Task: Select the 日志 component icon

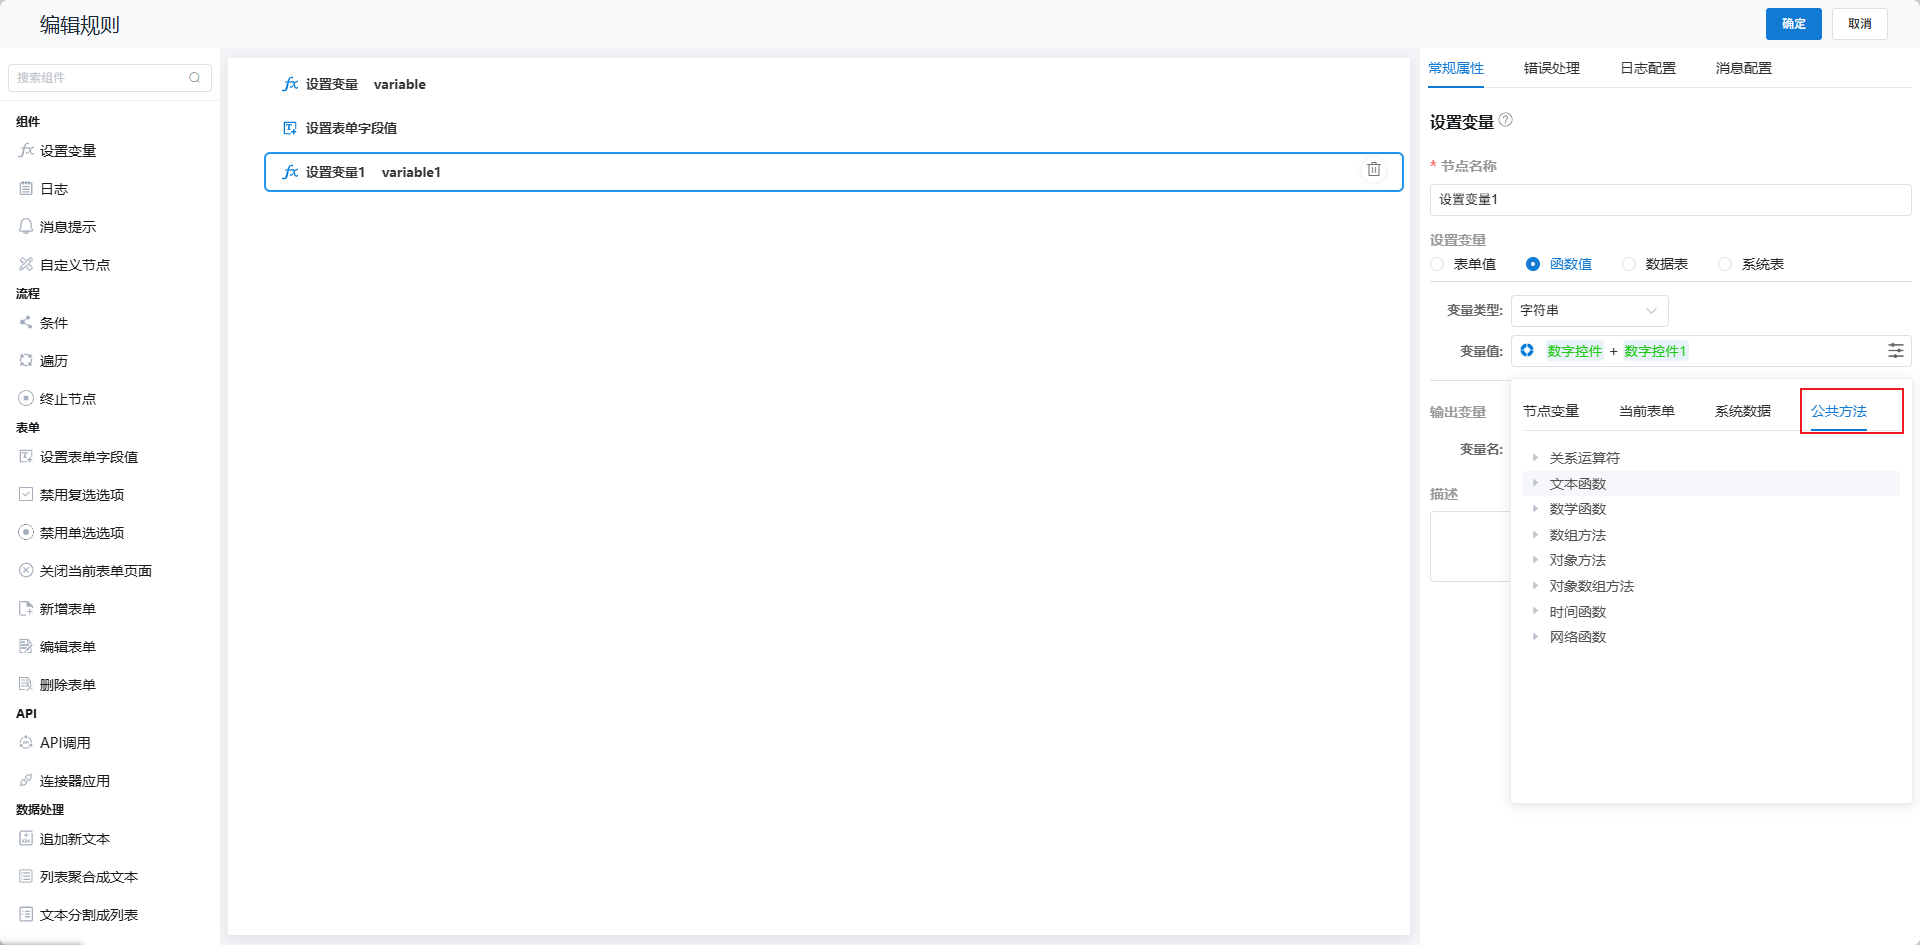Action: [x=26, y=188]
